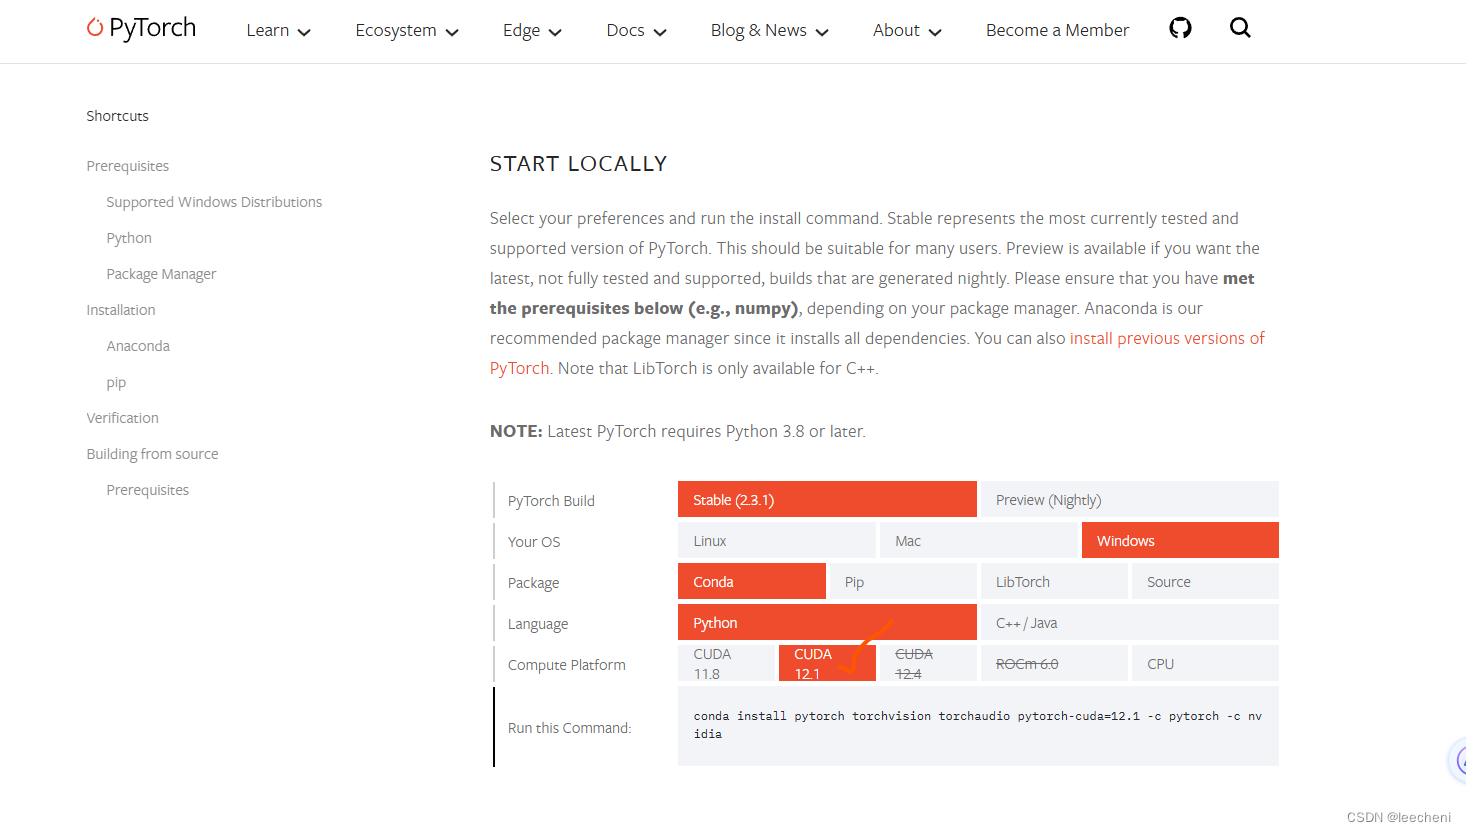Expand the Learn menu
This screenshot has height=832, width=1466.
click(x=279, y=30)
